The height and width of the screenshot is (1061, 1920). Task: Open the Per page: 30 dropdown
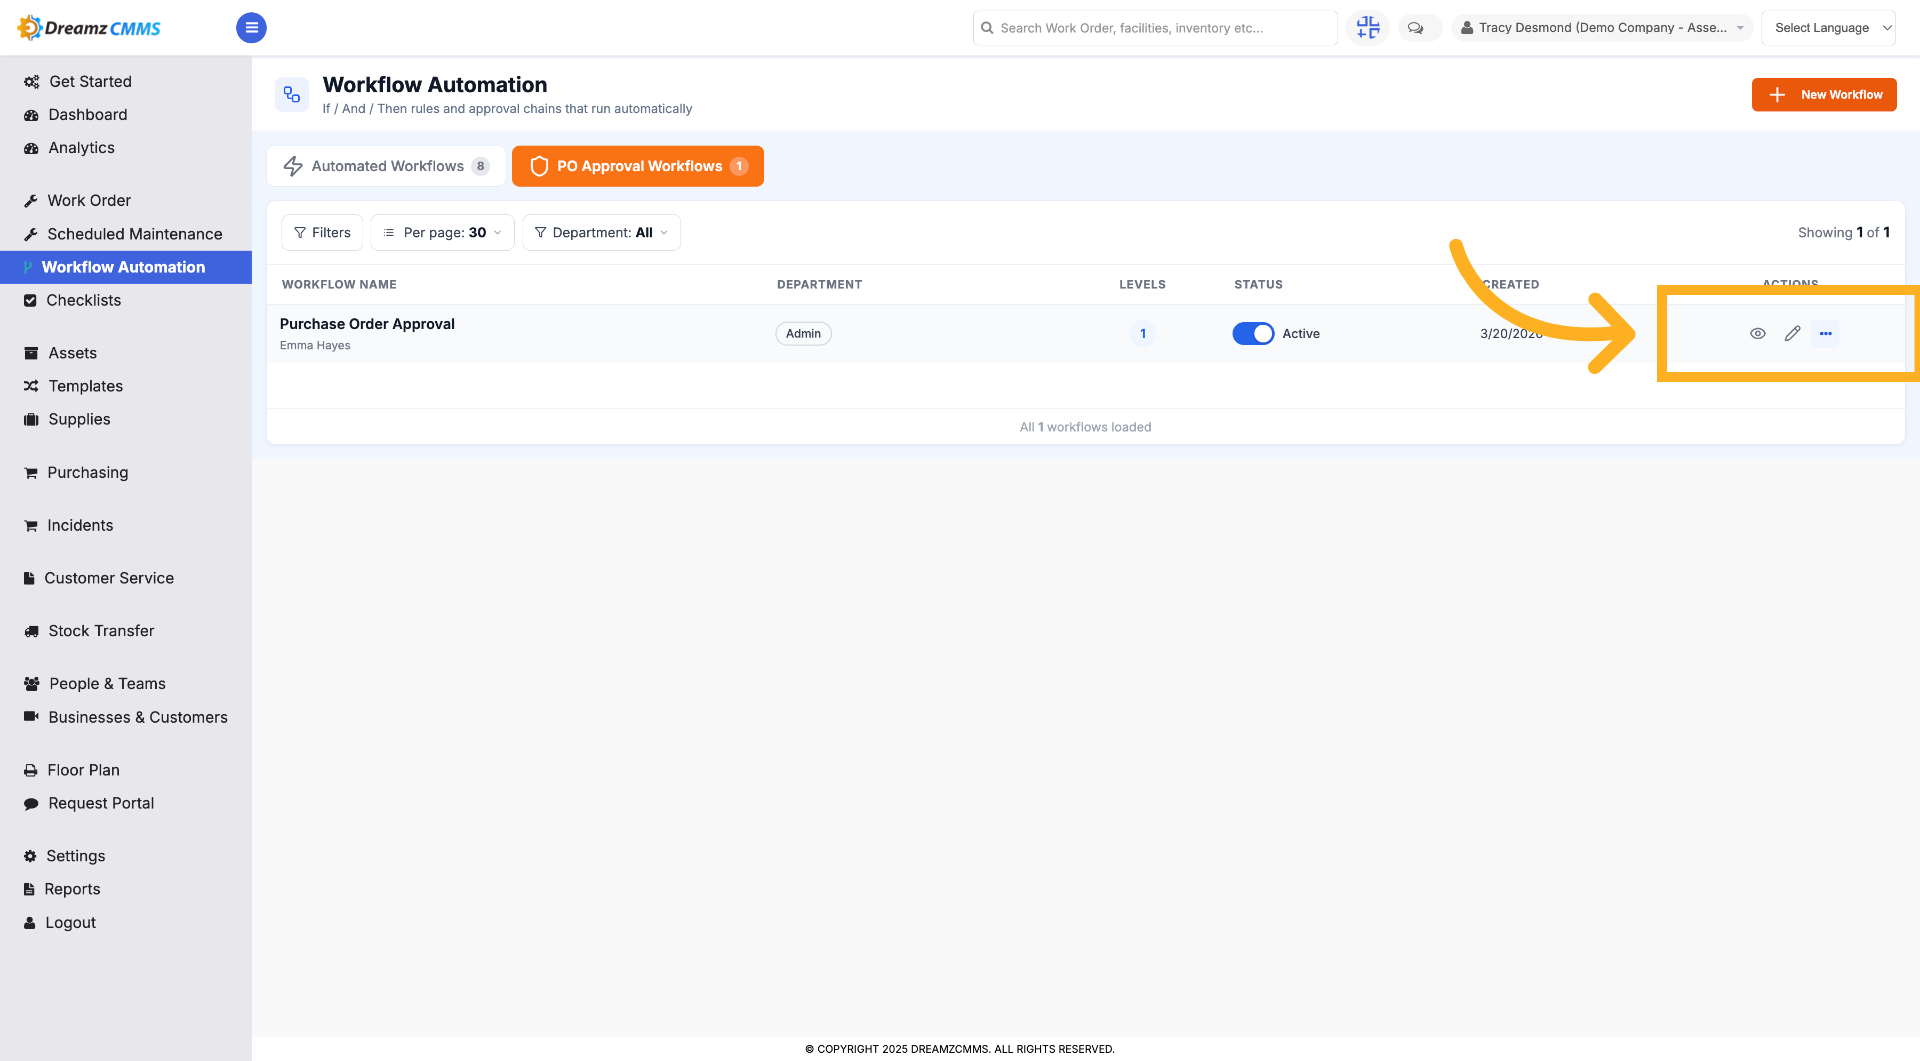[443, 232]
